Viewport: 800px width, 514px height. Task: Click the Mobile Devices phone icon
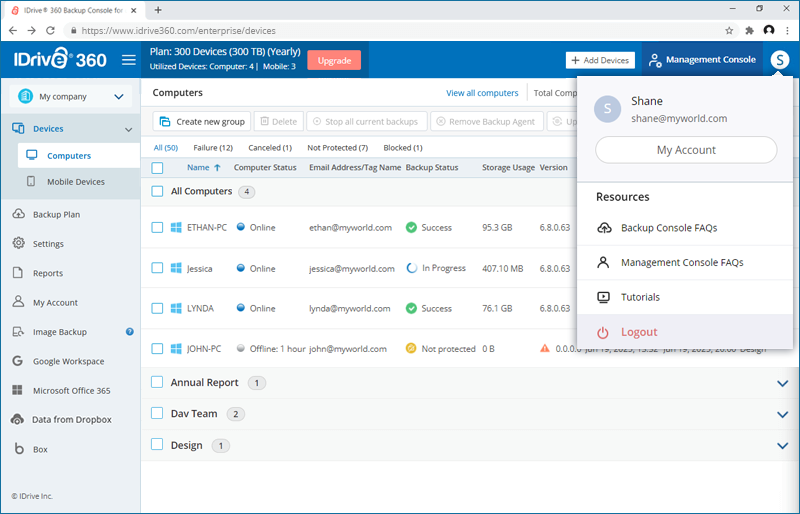31,181
